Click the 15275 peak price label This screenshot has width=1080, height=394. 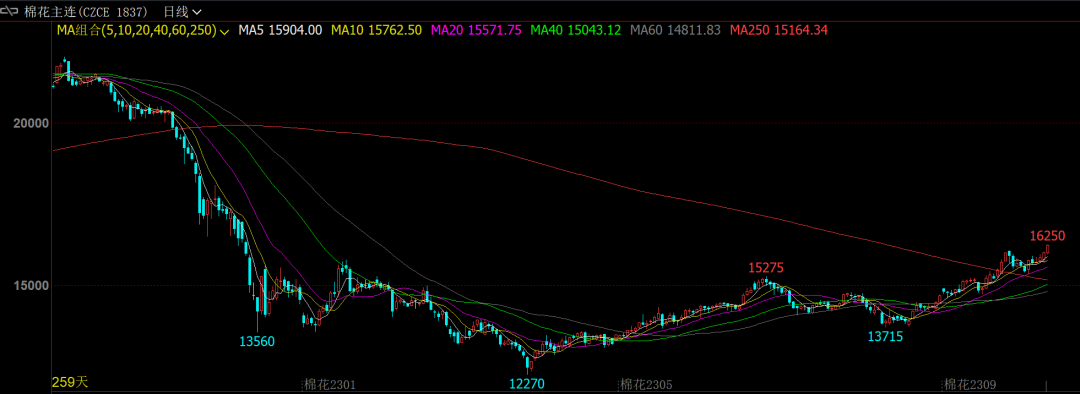tap(767, 267)
